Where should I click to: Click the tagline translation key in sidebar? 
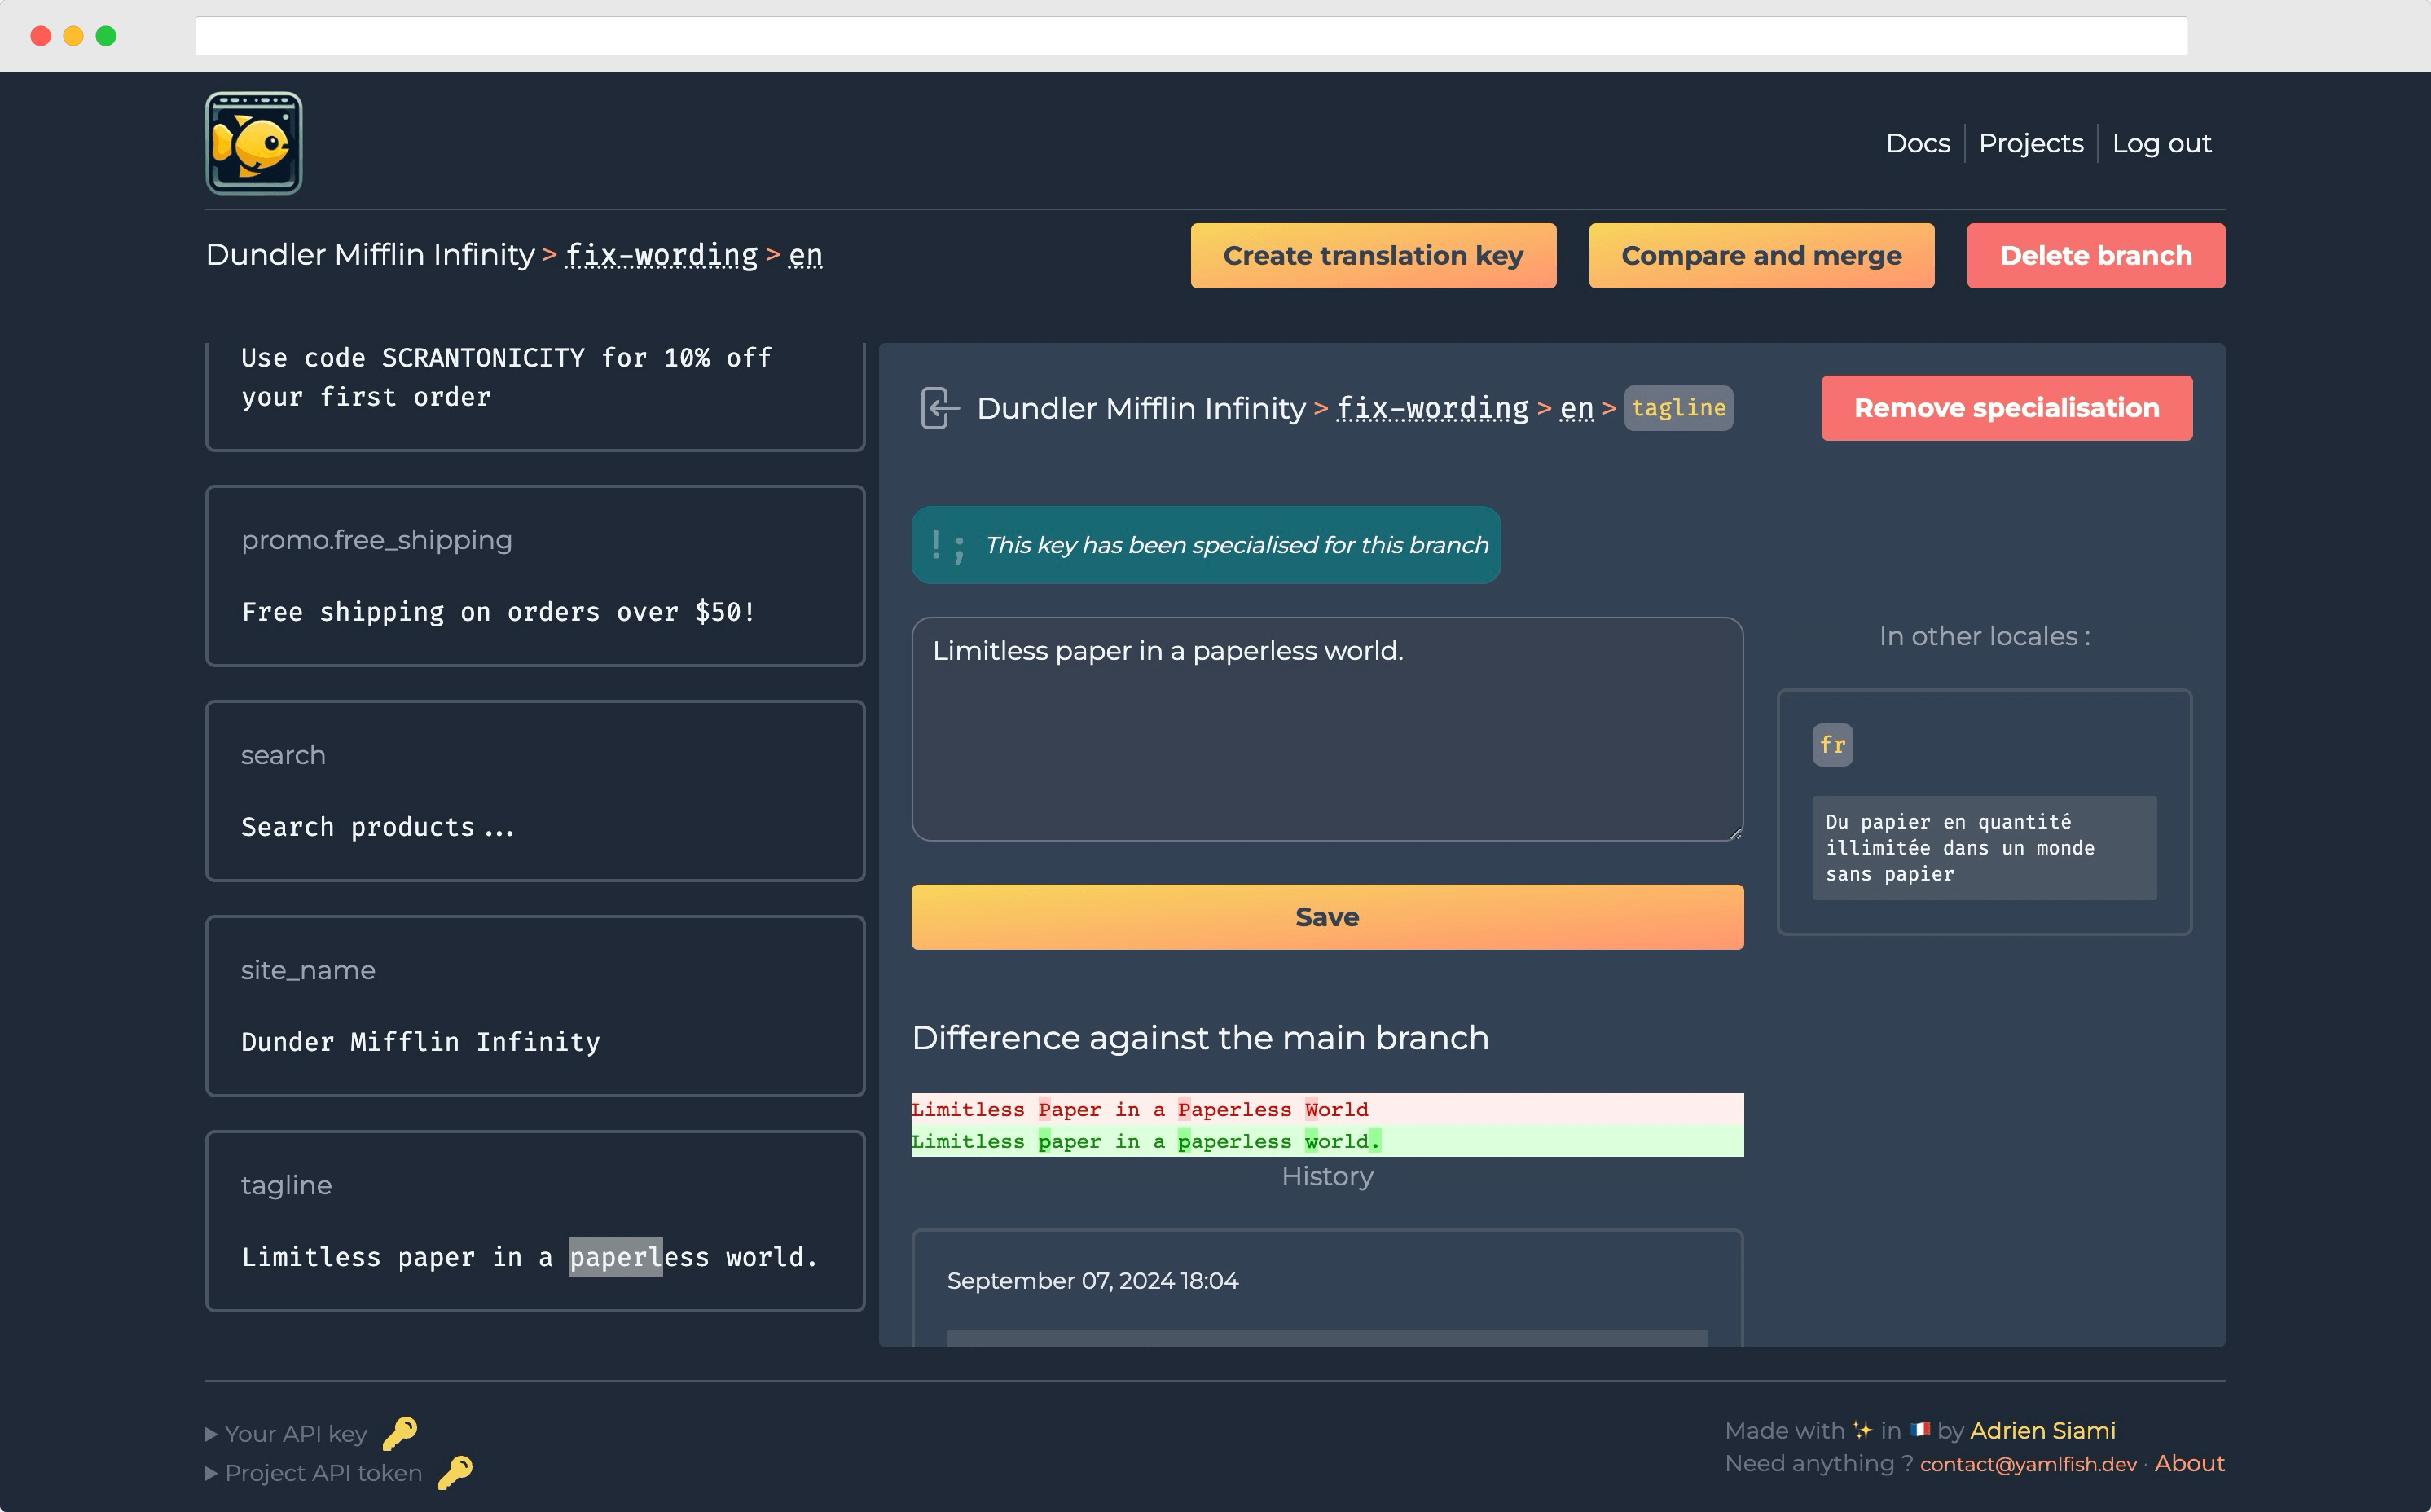(x=533, y=1220)
